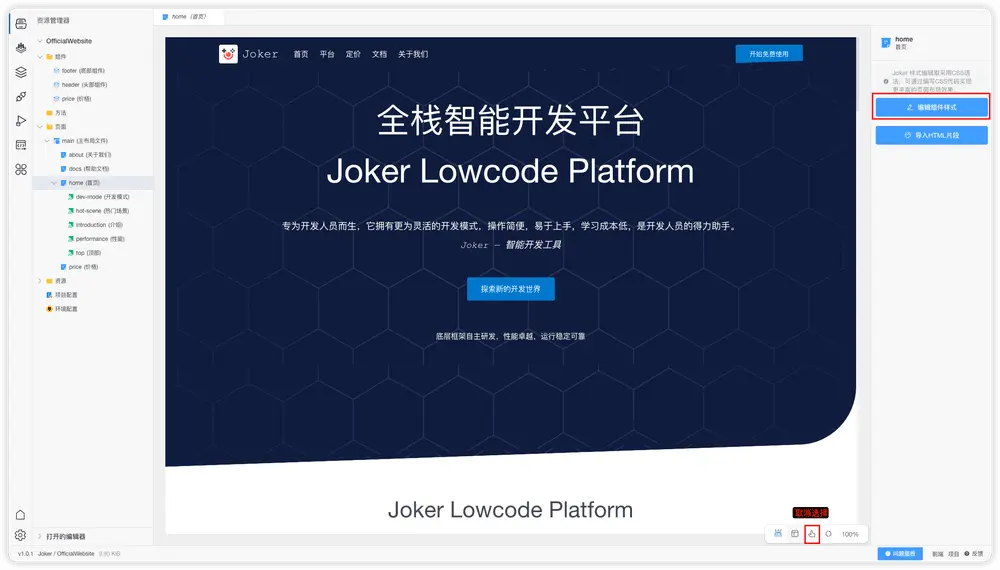Screen dimensions: 1000x570
Task: Click the layers stack sidebar icon
Action: click(21, 72)
